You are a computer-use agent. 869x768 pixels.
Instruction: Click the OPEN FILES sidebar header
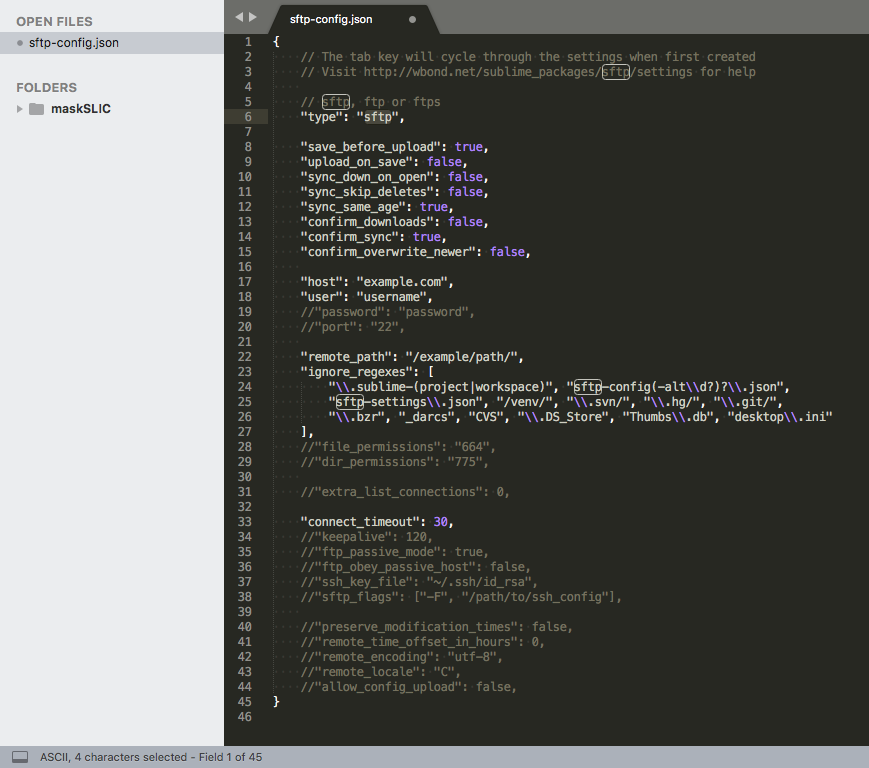coord(54,21)
